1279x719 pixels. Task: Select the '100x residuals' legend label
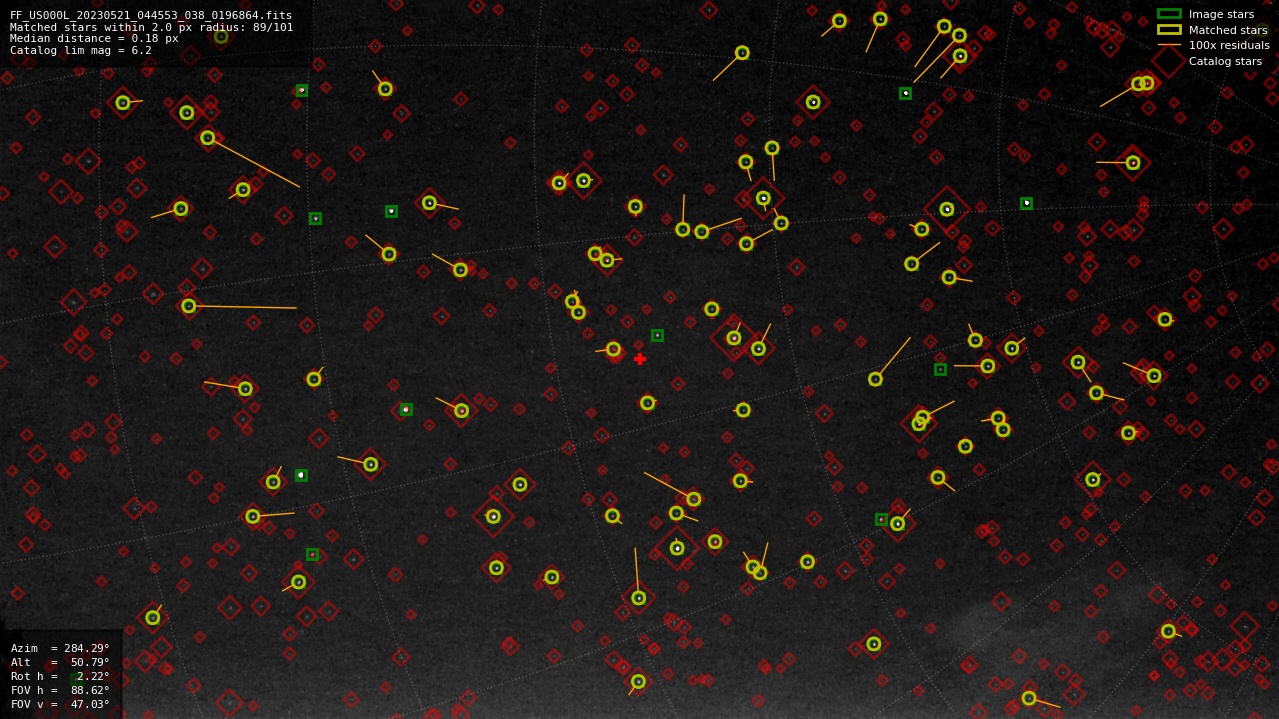1229,45
